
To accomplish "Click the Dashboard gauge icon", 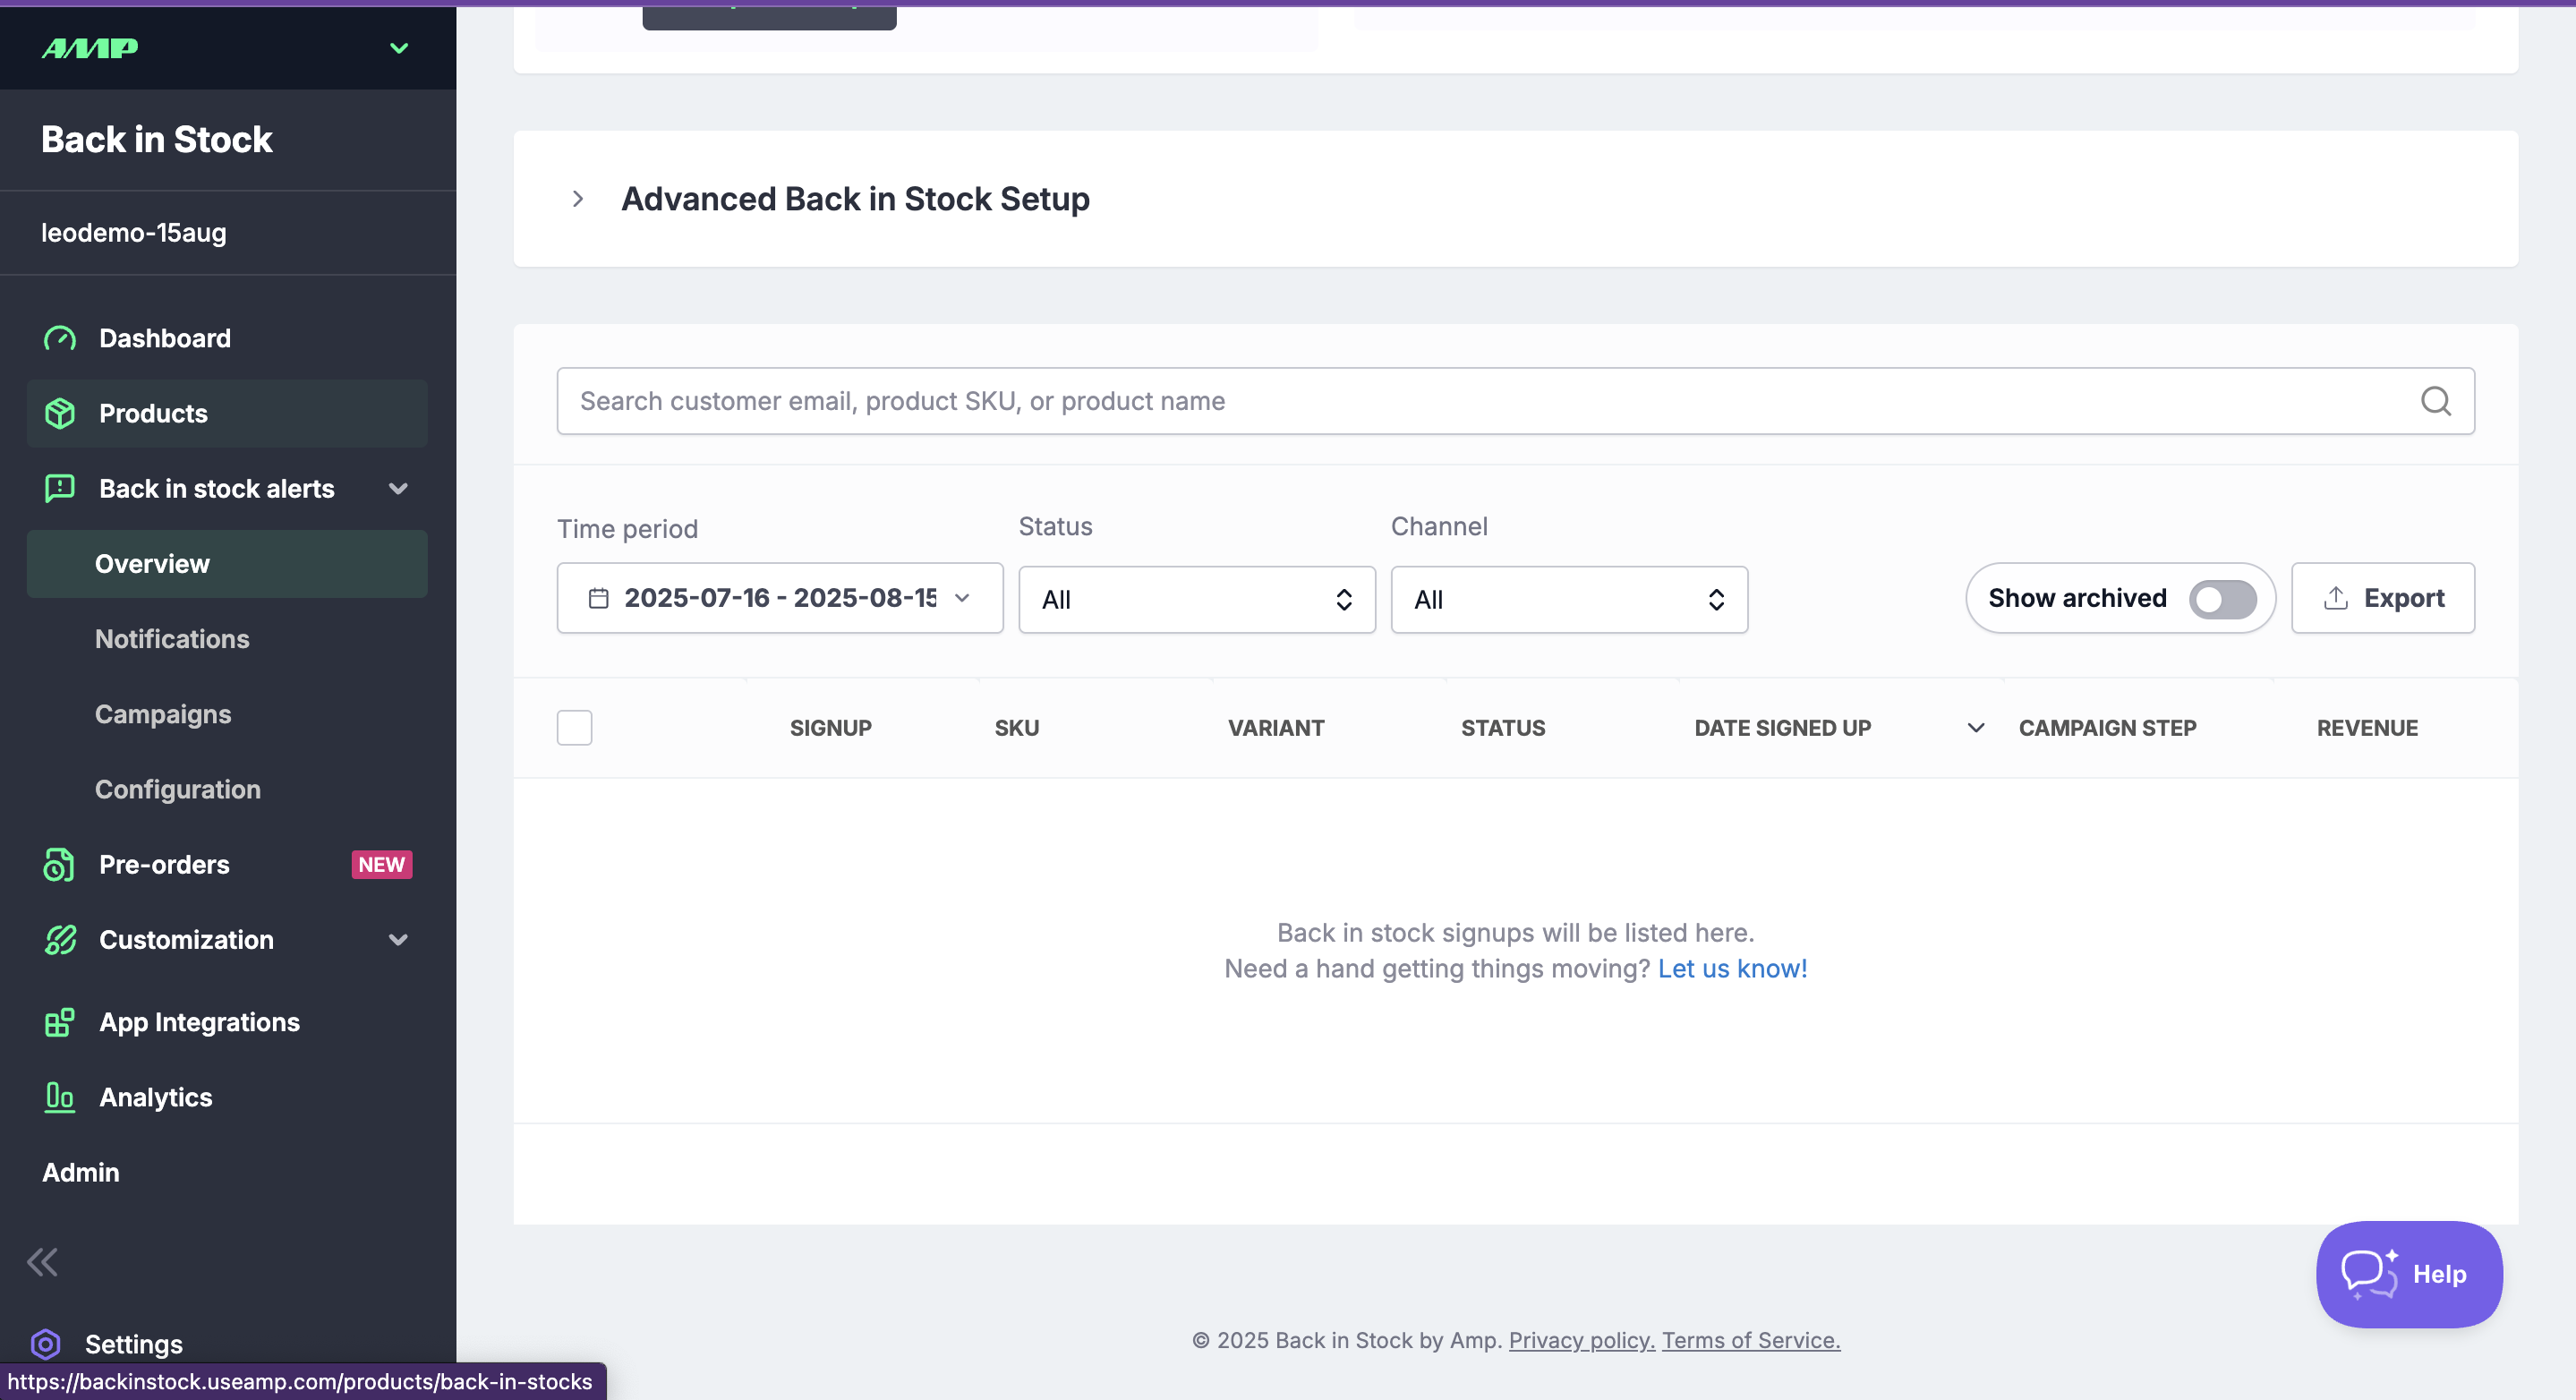I will (x=60, y=338).
